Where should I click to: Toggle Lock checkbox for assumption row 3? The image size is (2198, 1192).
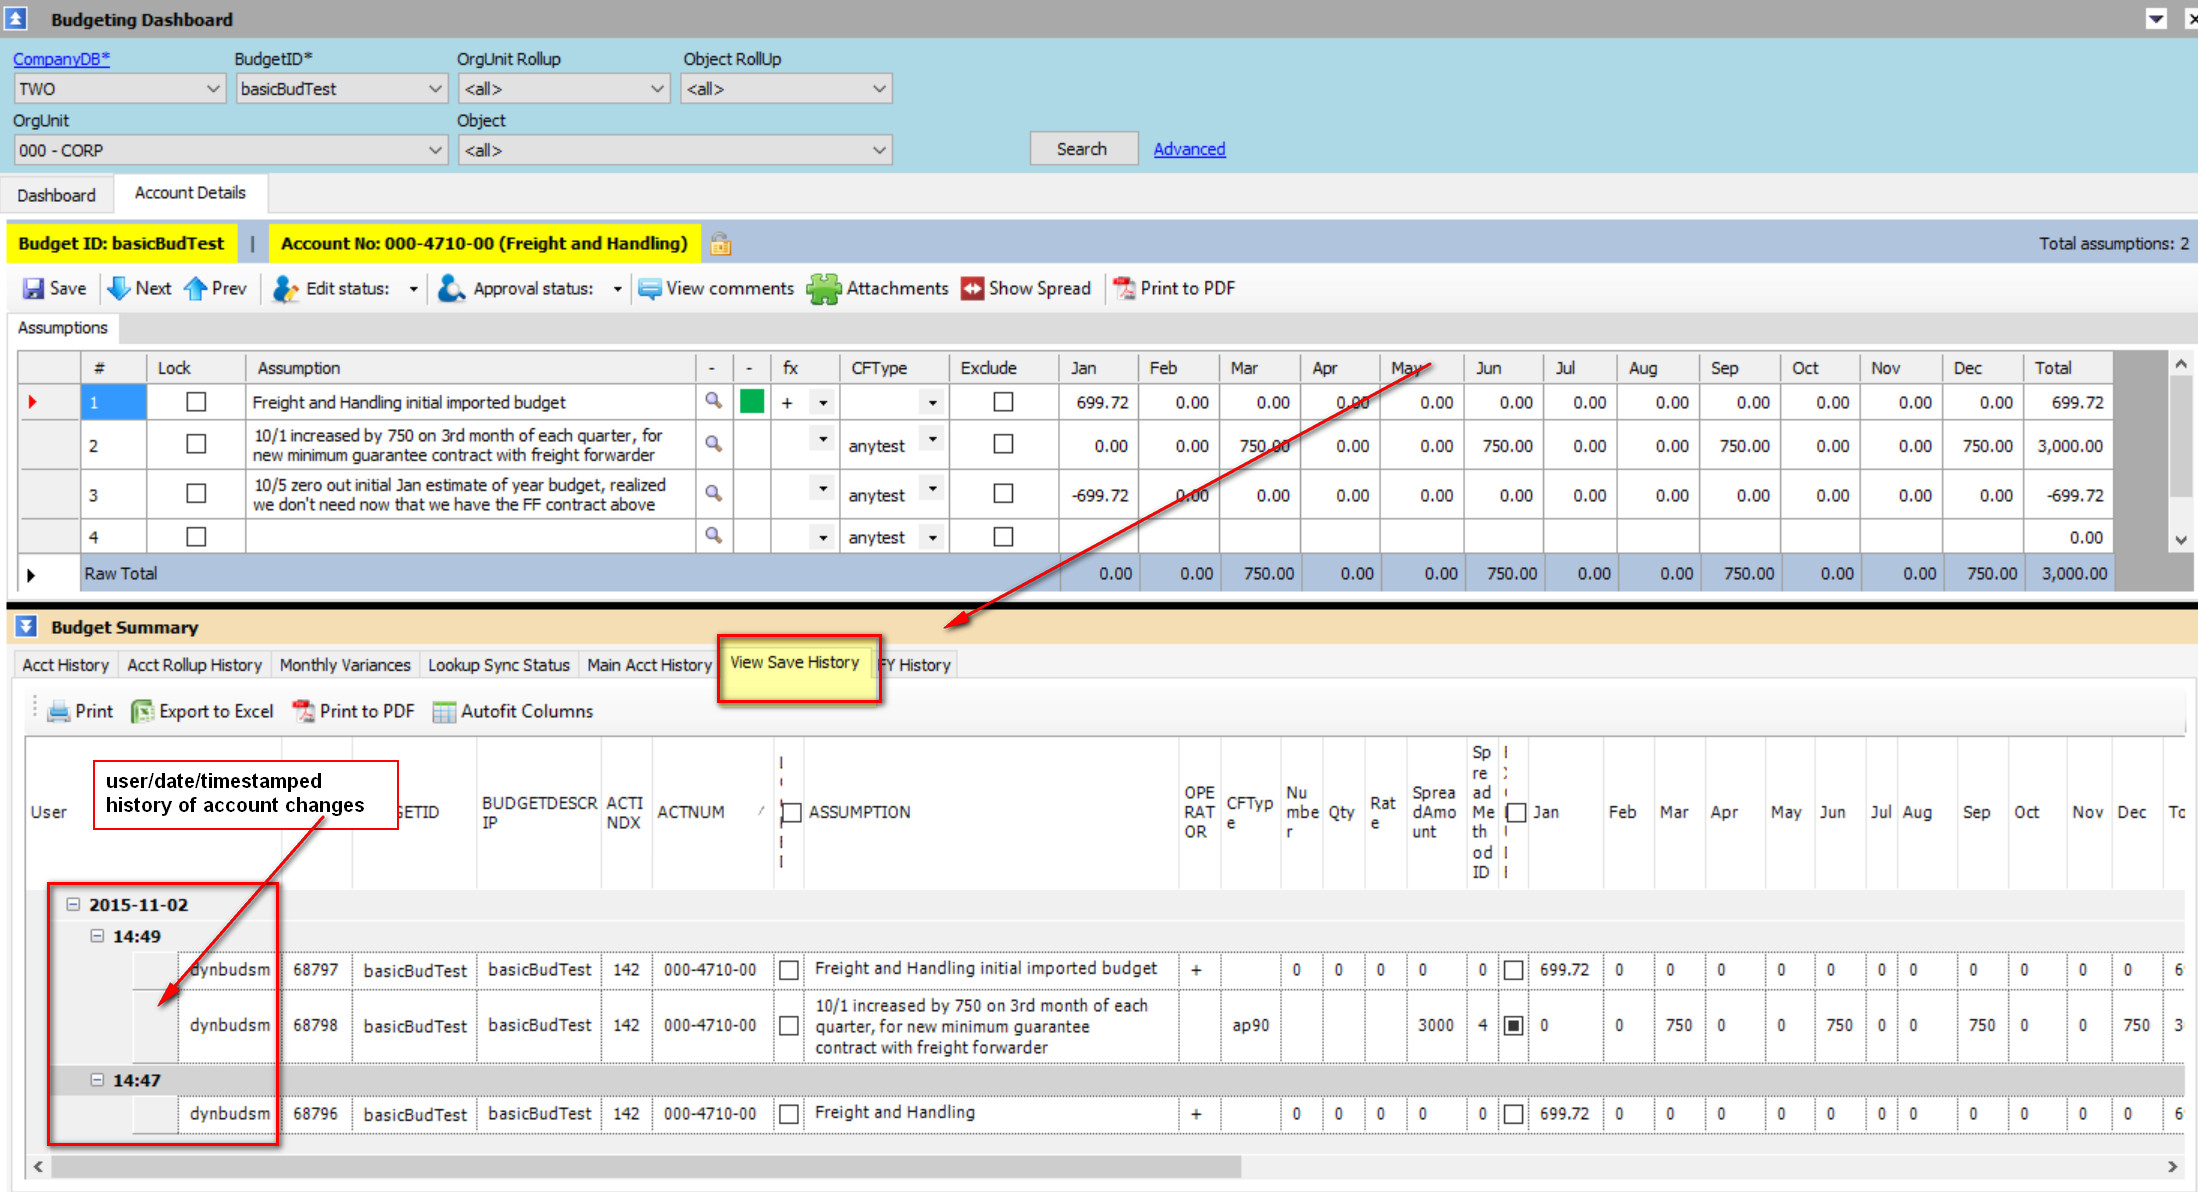click(x=196, y=494)
